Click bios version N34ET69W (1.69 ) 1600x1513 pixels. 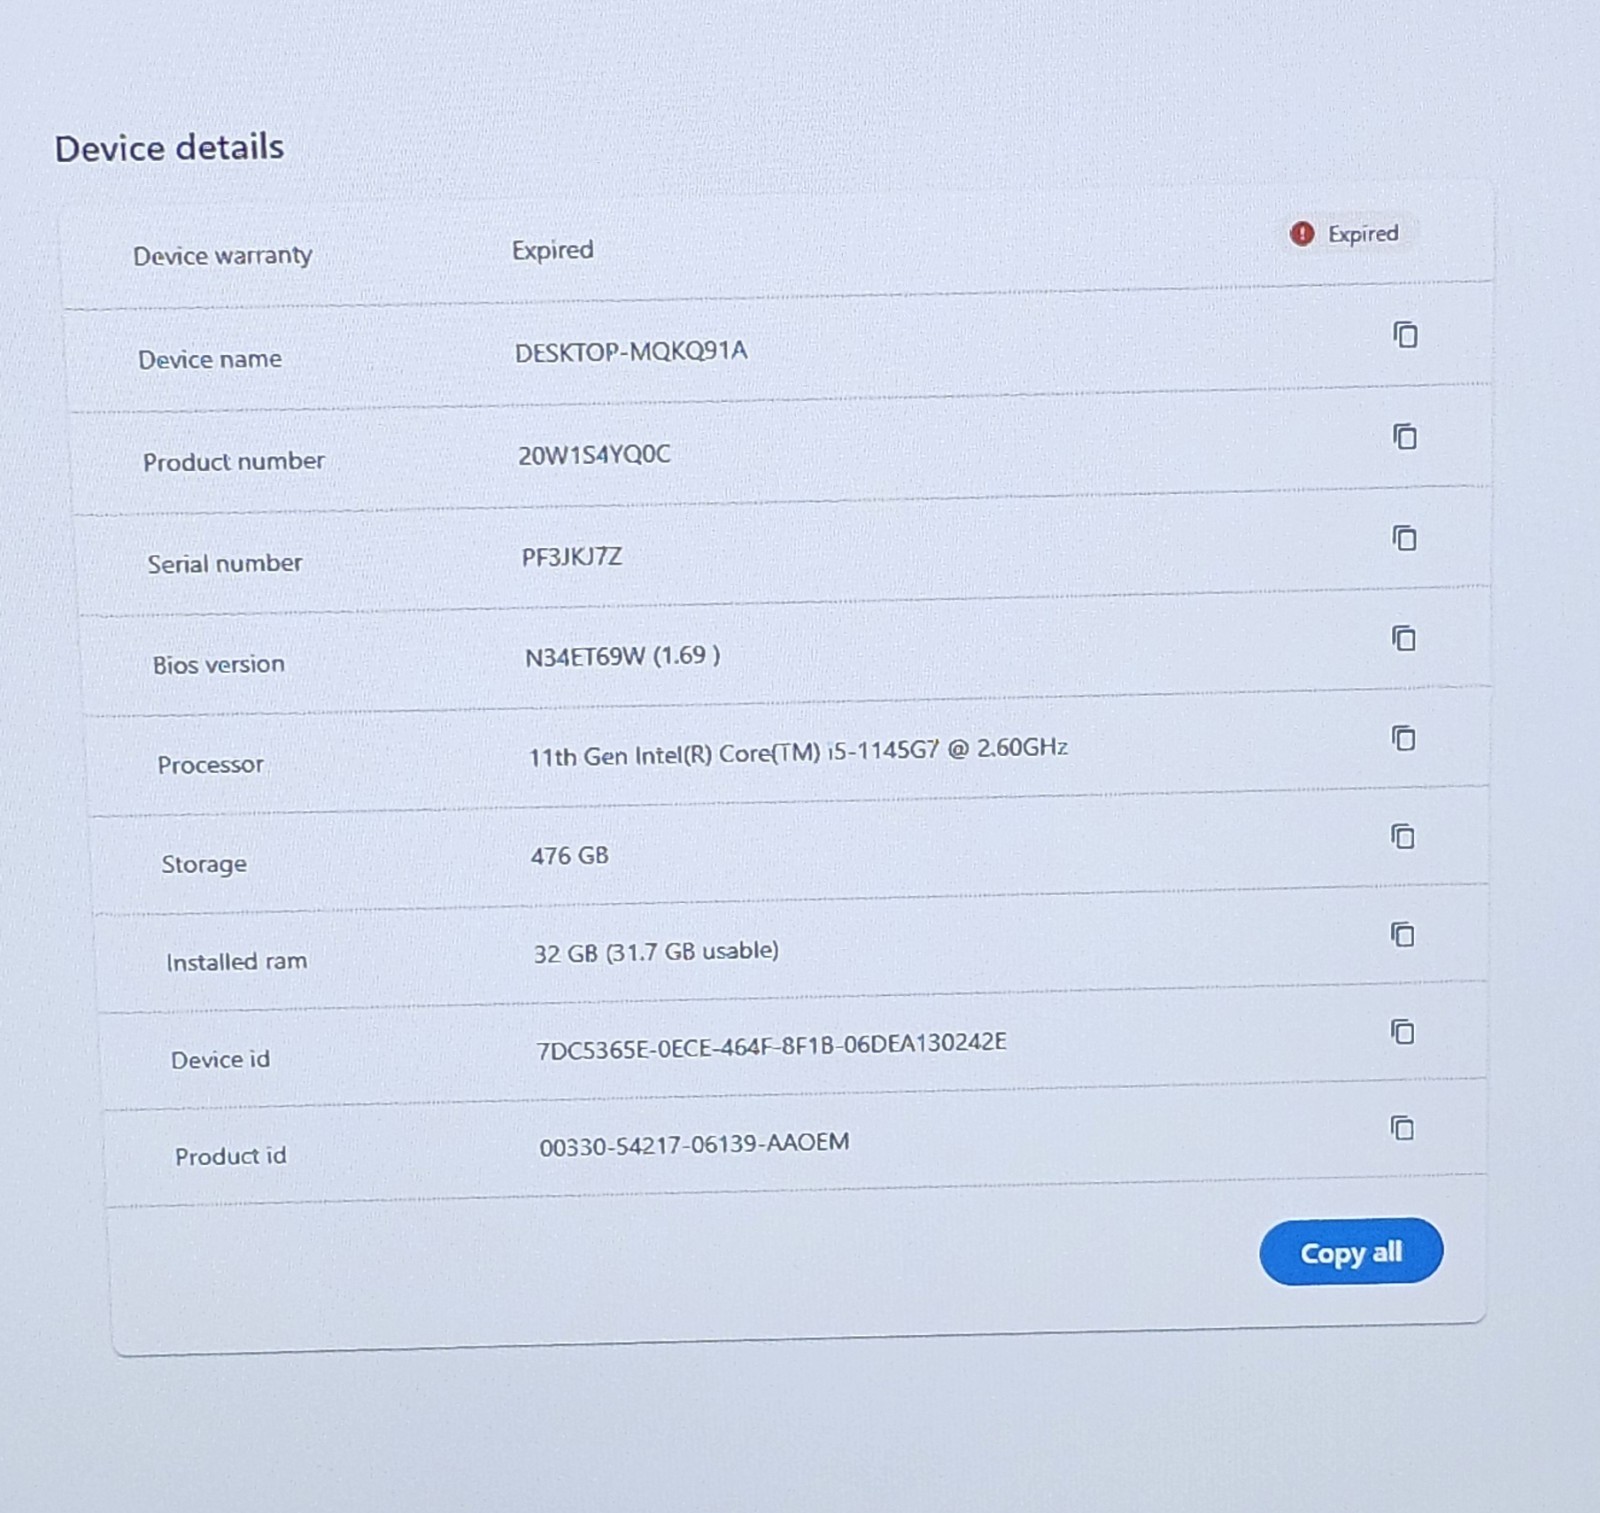click(622, 656)
